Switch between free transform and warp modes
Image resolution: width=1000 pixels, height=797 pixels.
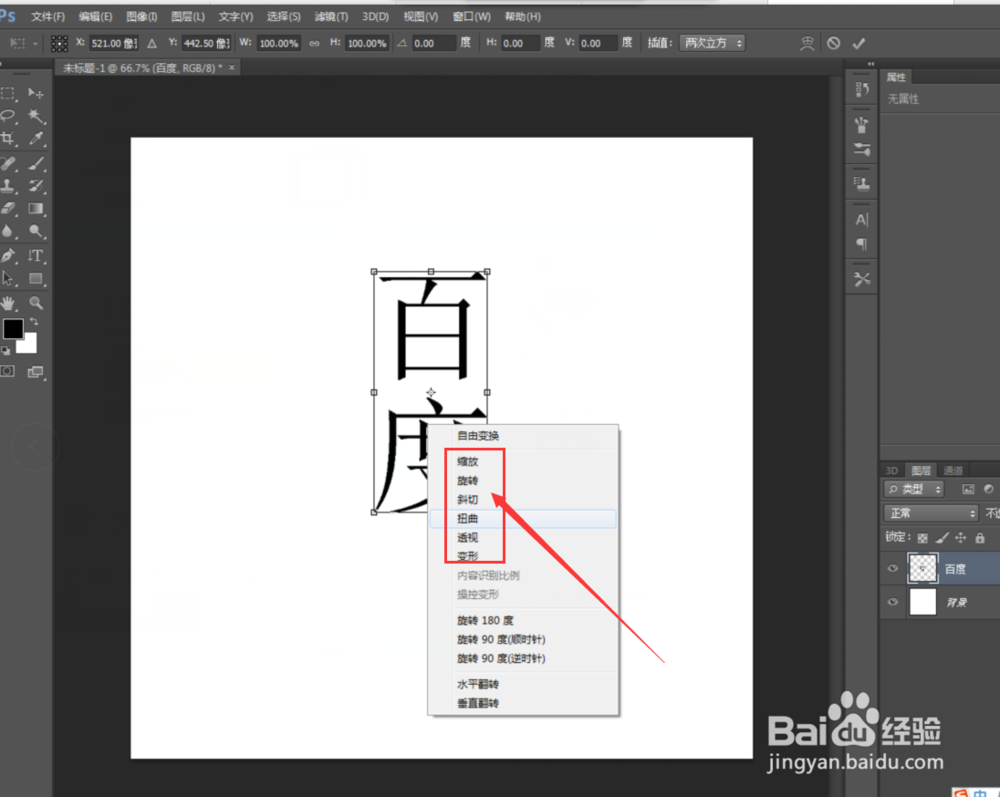[807, 43]
